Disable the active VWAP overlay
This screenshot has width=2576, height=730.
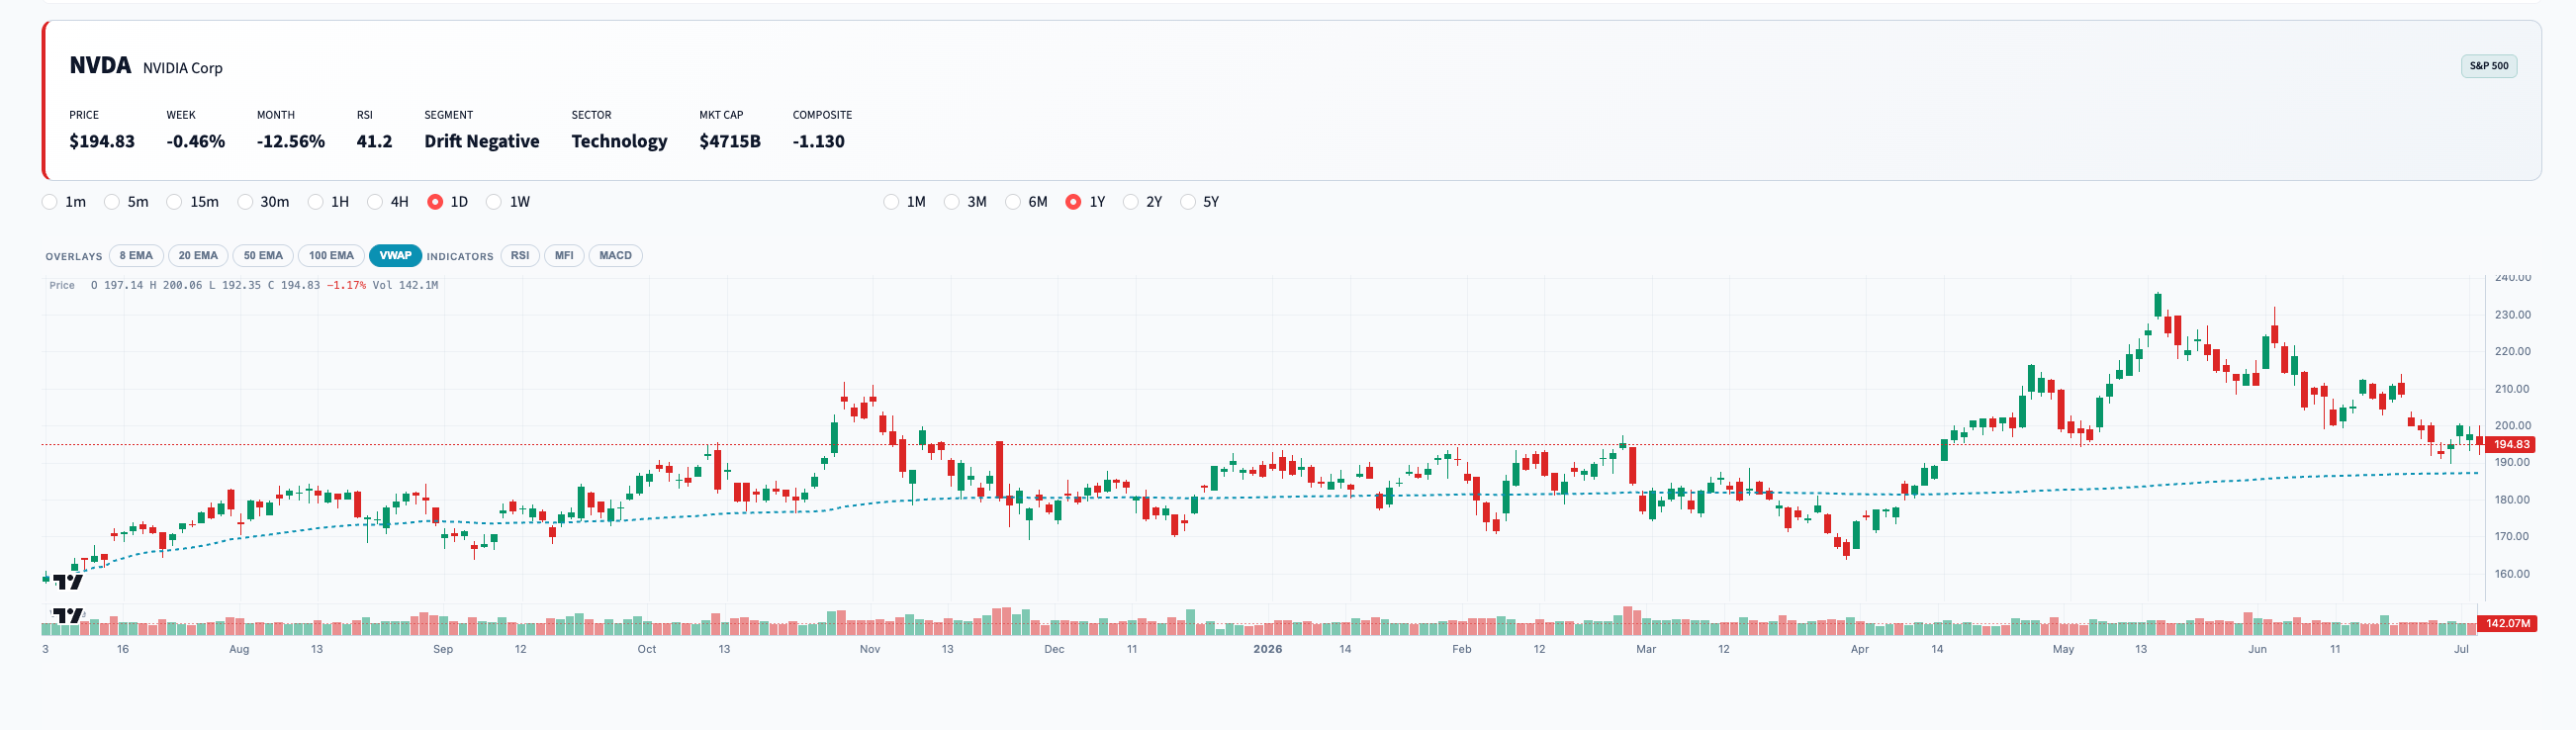point(395,256)
